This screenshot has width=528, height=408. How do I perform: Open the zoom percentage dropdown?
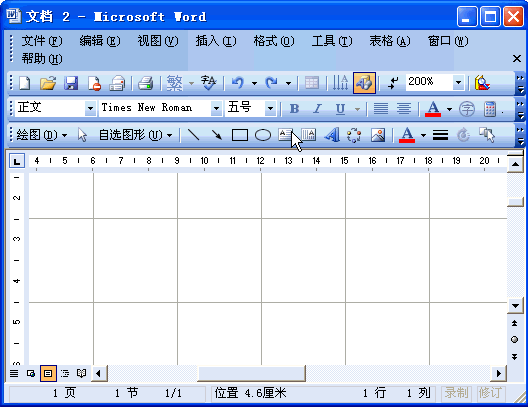click(x=458, y=82)
